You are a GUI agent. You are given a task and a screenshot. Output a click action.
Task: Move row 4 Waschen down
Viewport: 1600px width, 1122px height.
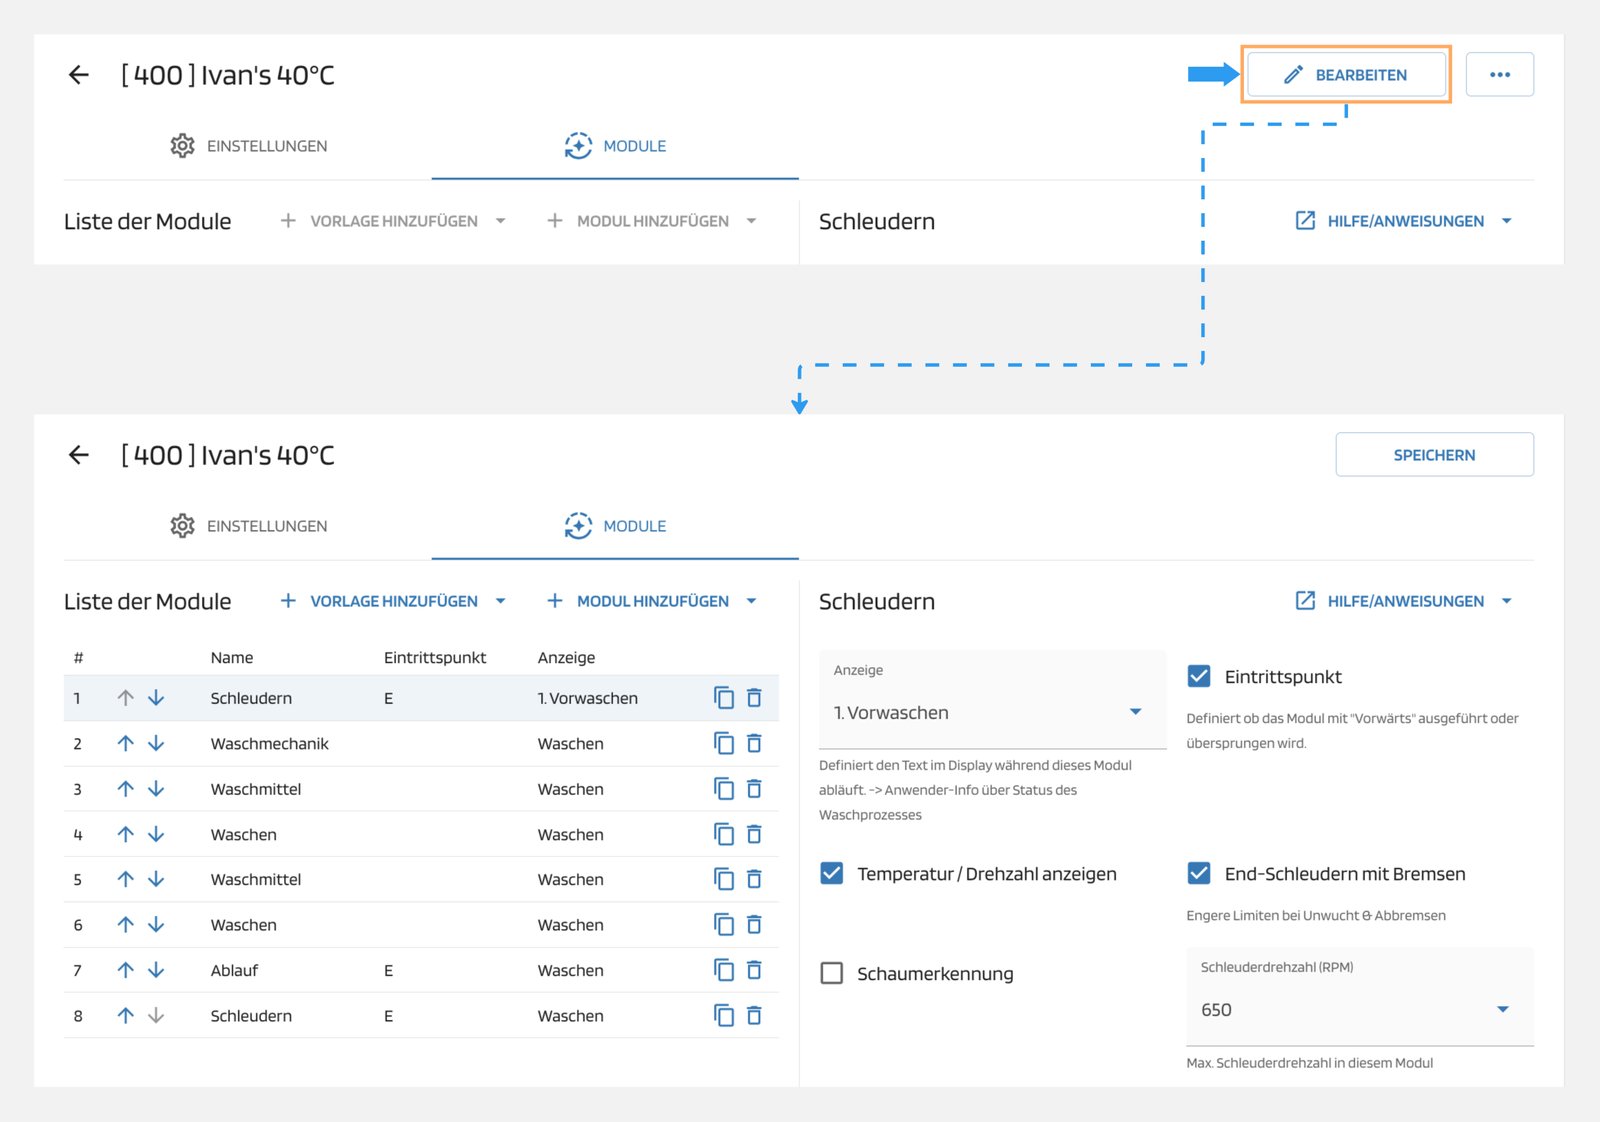[156, 834]
